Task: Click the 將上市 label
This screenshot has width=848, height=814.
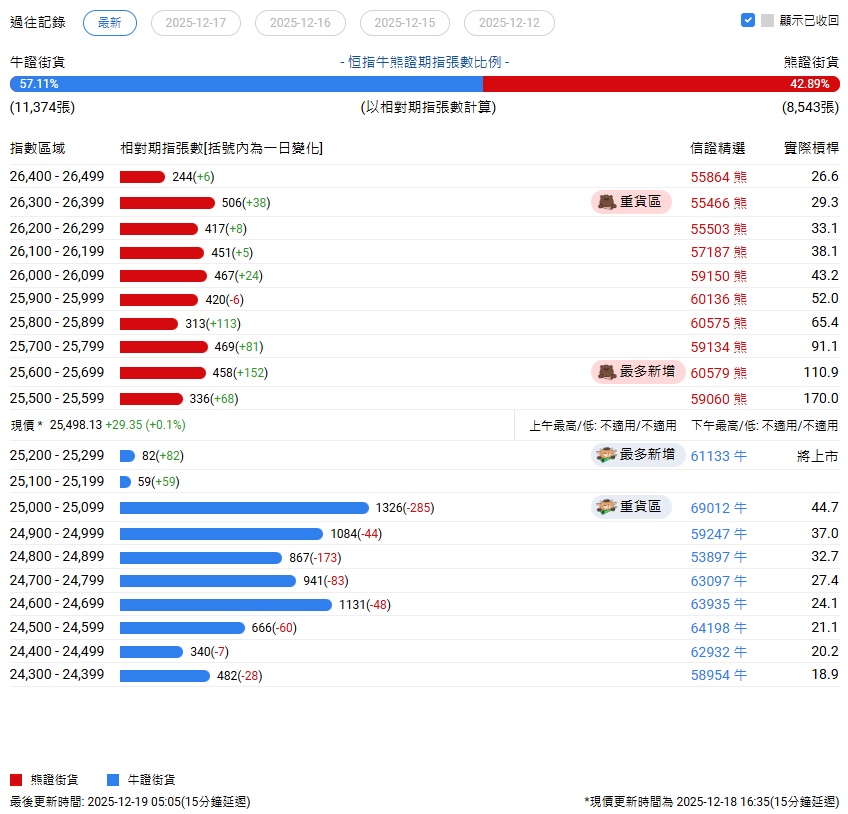Action: pyautogui.click(x=817, y=456)
